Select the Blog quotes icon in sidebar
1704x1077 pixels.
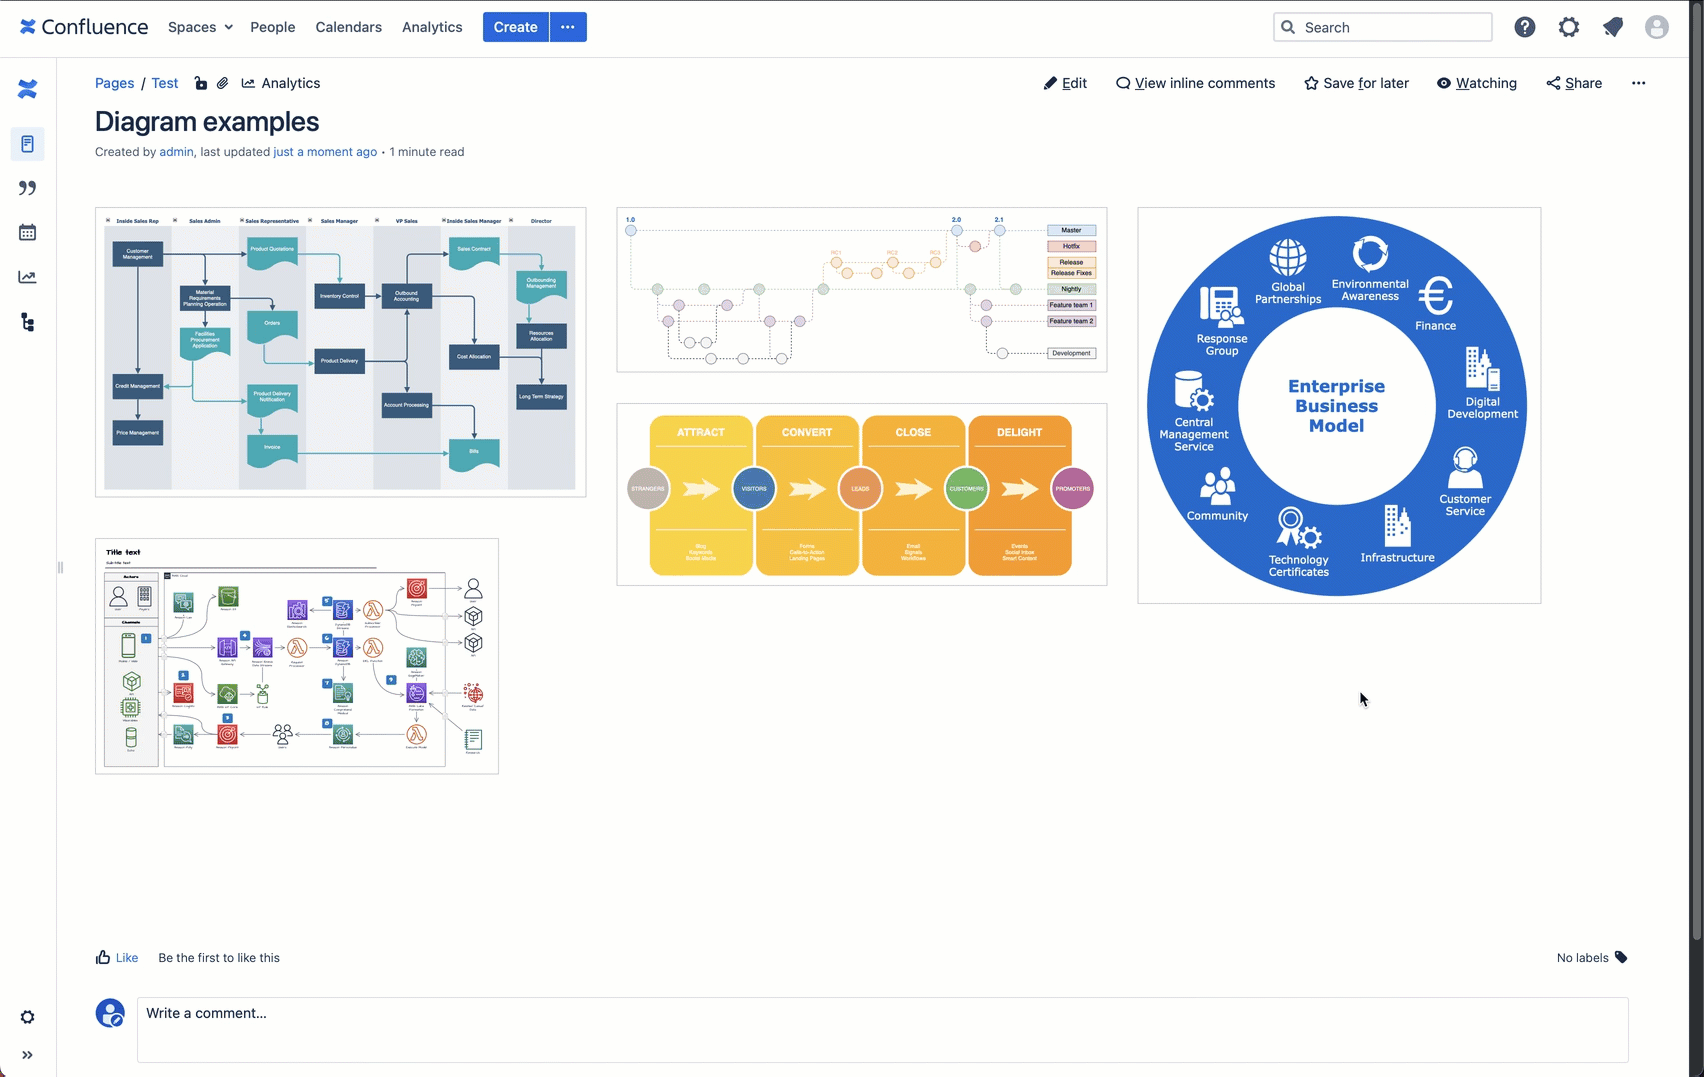pos(27,188)
